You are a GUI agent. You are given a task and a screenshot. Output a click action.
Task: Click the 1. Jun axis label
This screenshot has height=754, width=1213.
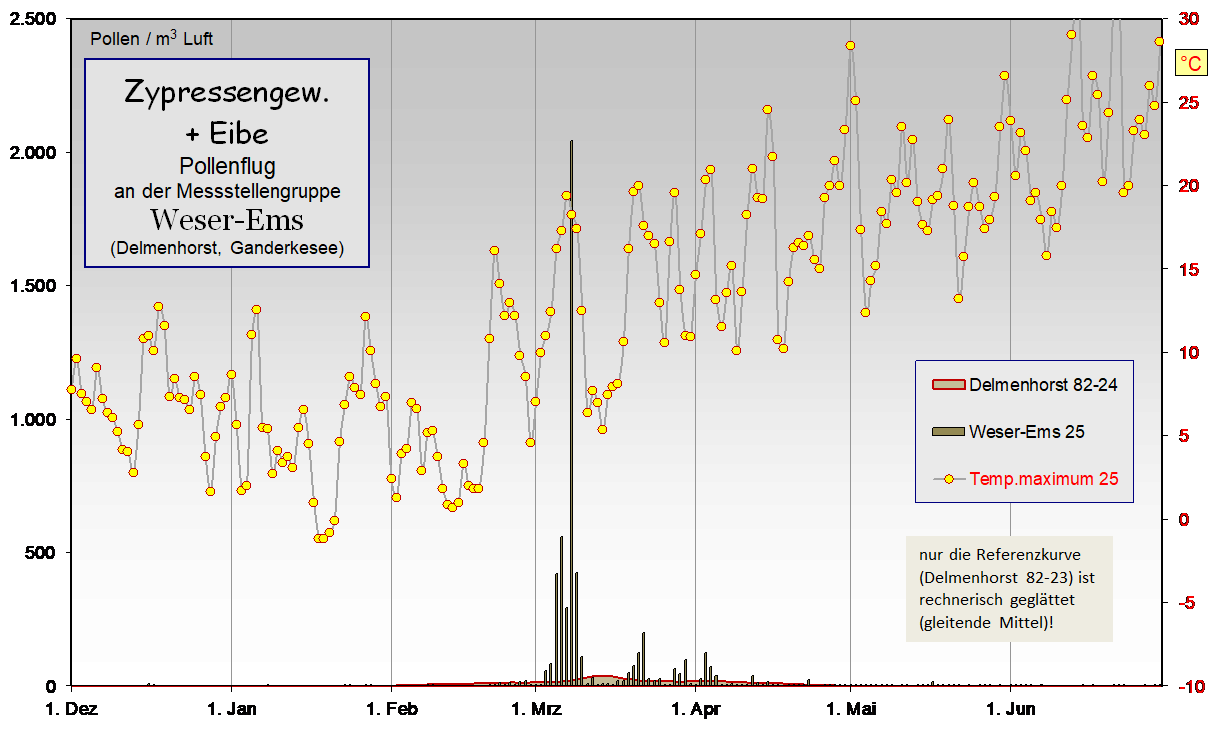pos(1010,711)
